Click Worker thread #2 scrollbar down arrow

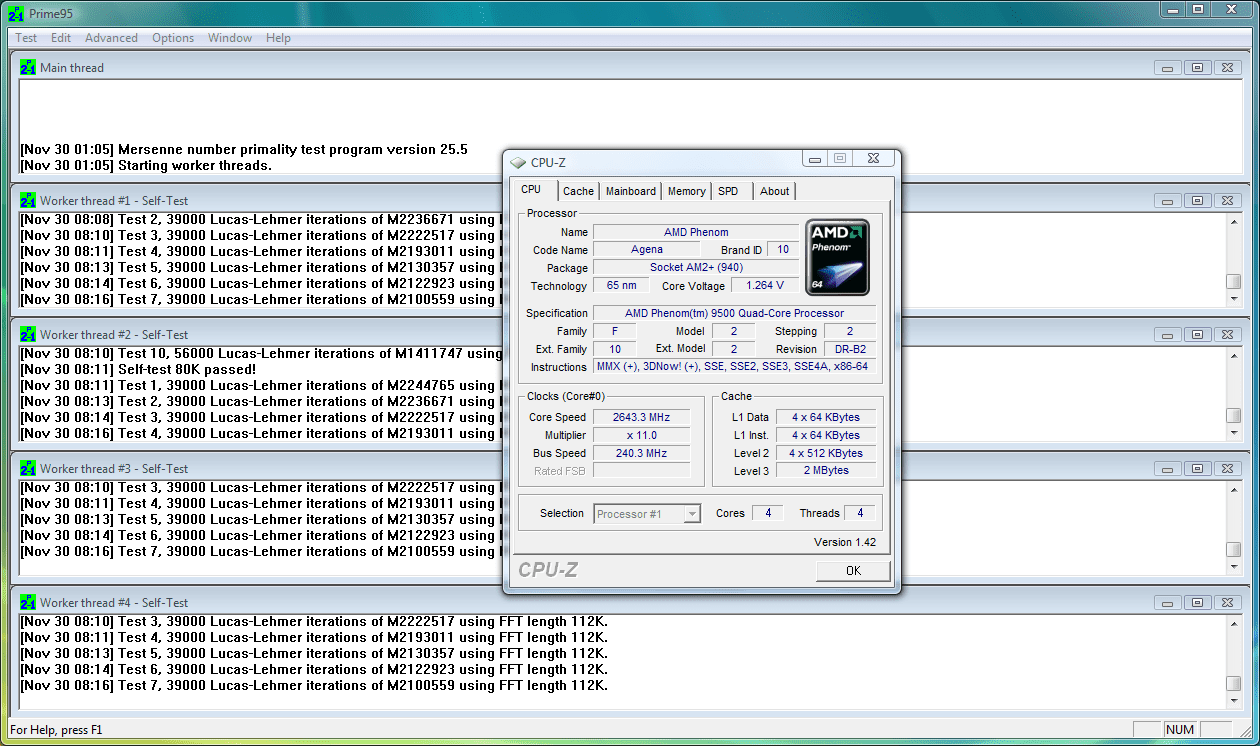tap(1233, 433)
